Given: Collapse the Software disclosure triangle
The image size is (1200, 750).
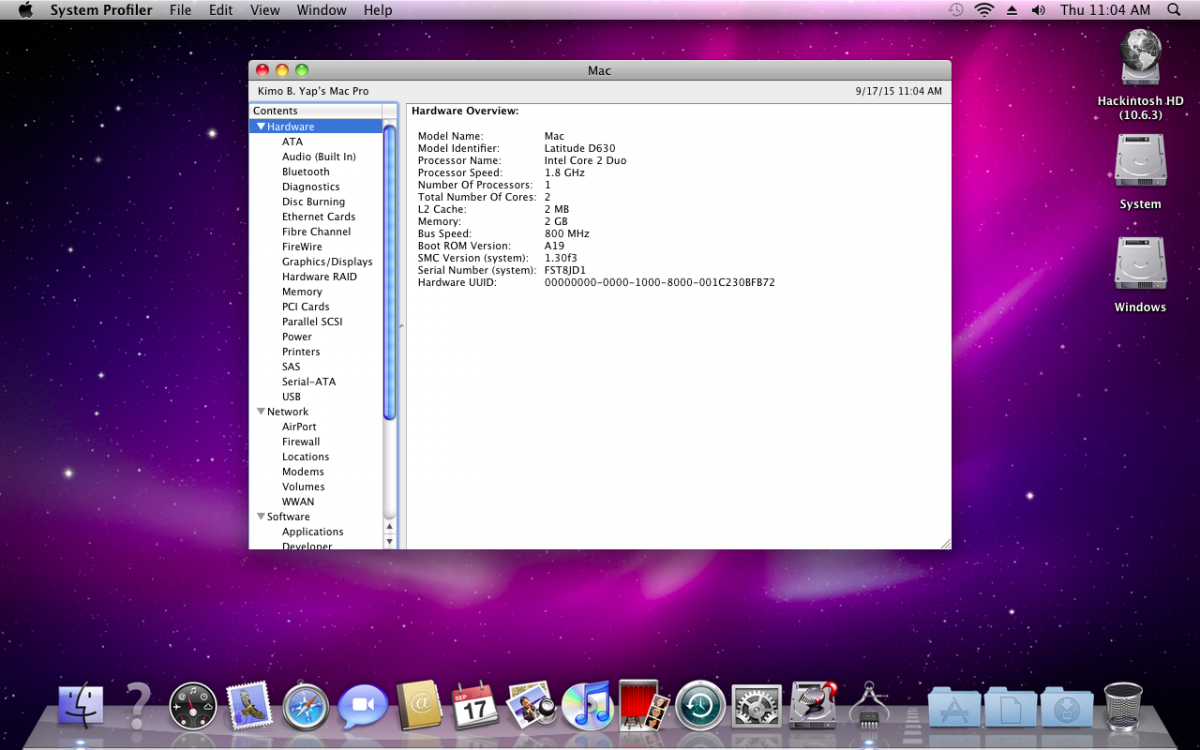Looking at the screenshot, I should pos(261,517).
